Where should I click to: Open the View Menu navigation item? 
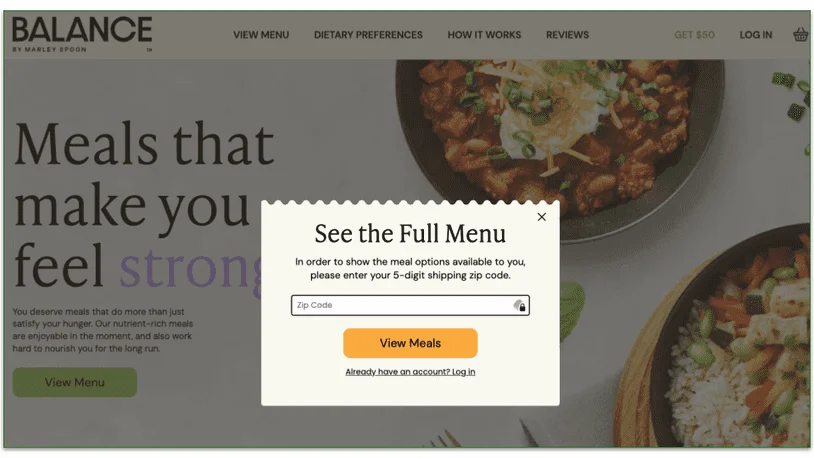[x=261, y=35]
